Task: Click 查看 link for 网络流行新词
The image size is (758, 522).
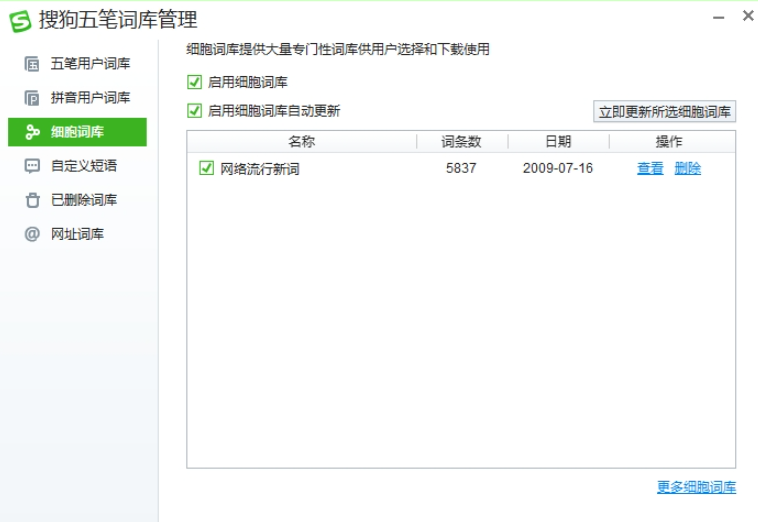Action: click(650, 168)
